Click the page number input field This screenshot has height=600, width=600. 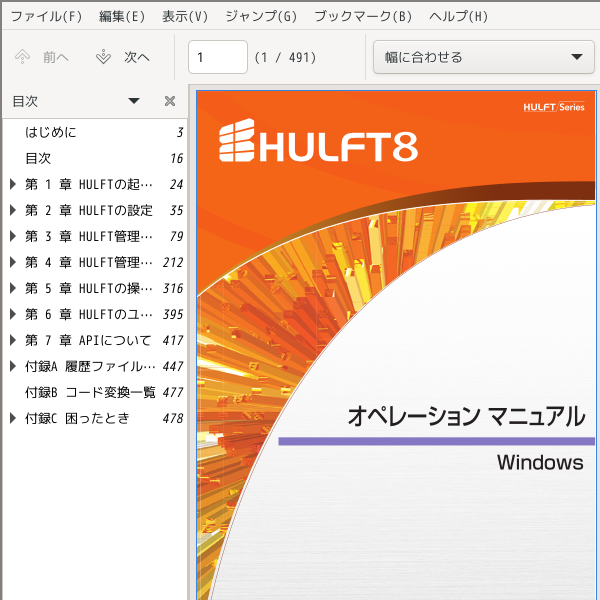(218, 57)
